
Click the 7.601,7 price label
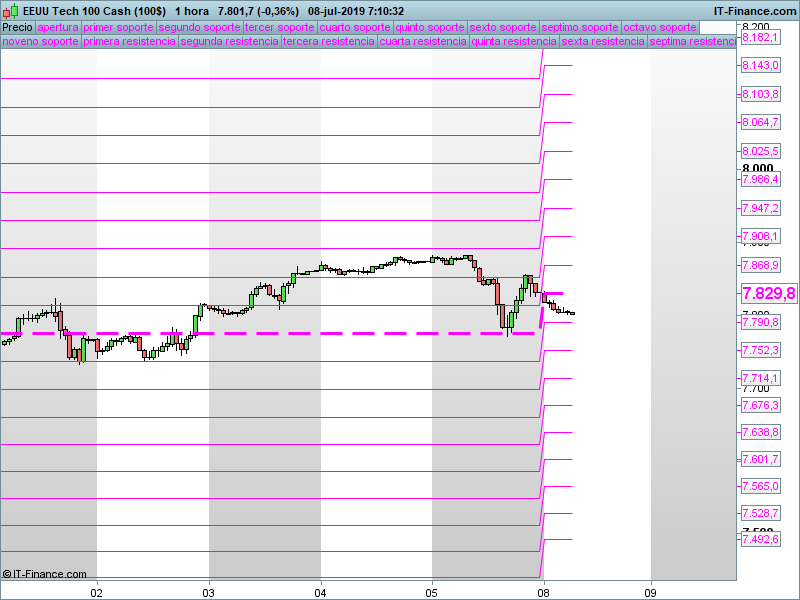click(x=760, y=459)
